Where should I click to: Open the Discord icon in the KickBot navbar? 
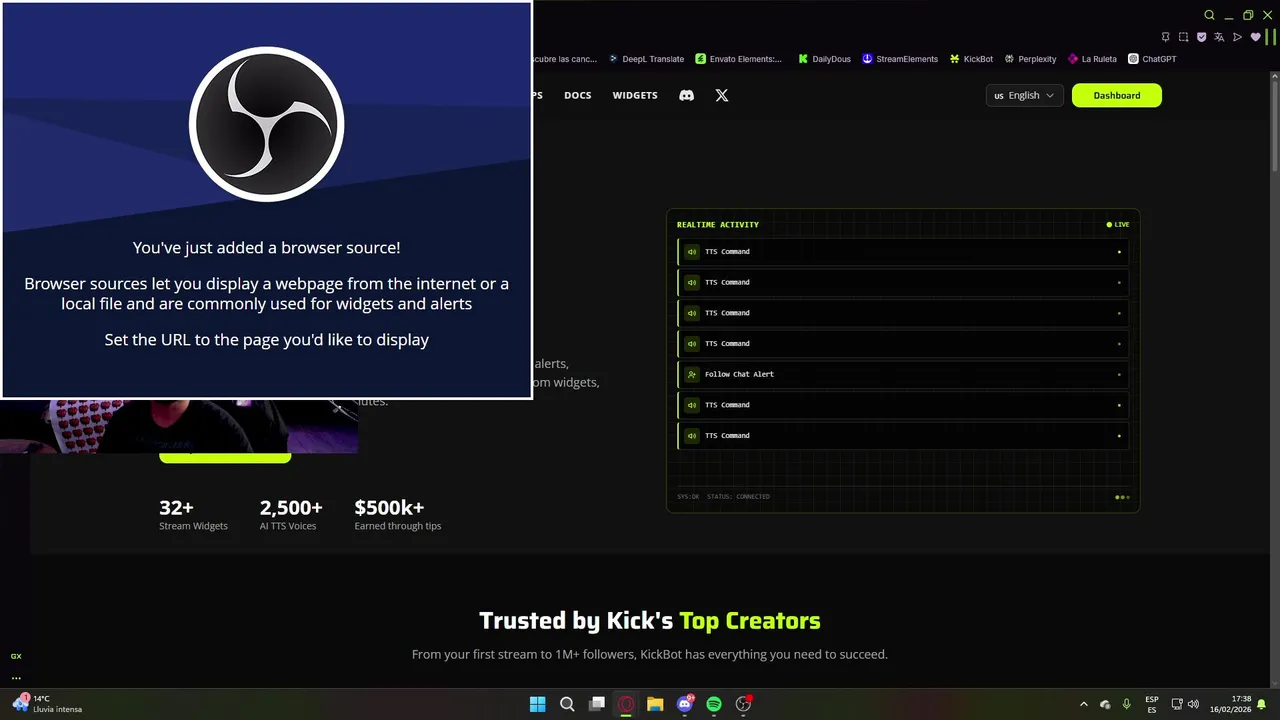[686, 95]
